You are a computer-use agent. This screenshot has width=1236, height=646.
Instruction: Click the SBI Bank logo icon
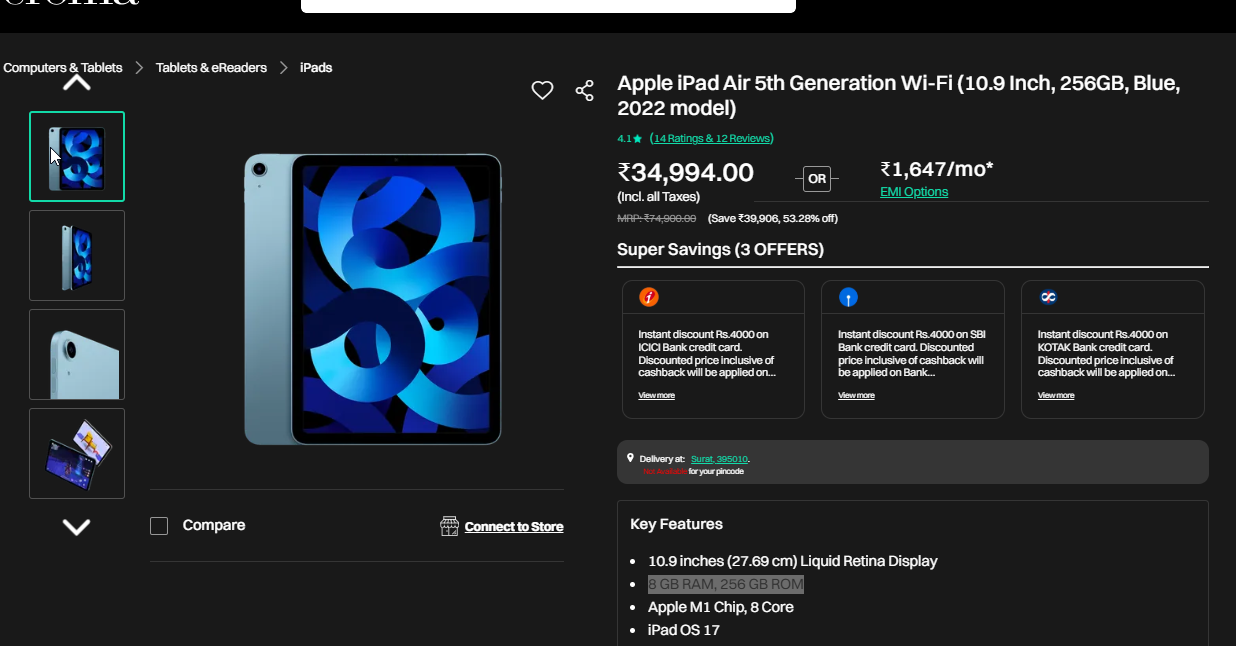point(848,297)
